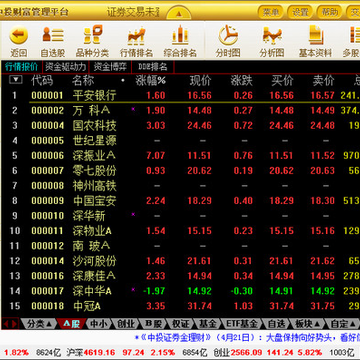Open 分析图 analysis chart icon
Viewport: 360px width, 360px height.
(272, 35)
